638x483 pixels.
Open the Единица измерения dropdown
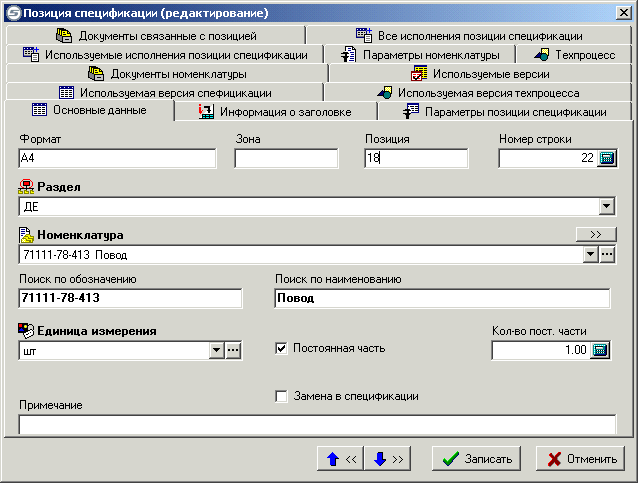[215, 350]
